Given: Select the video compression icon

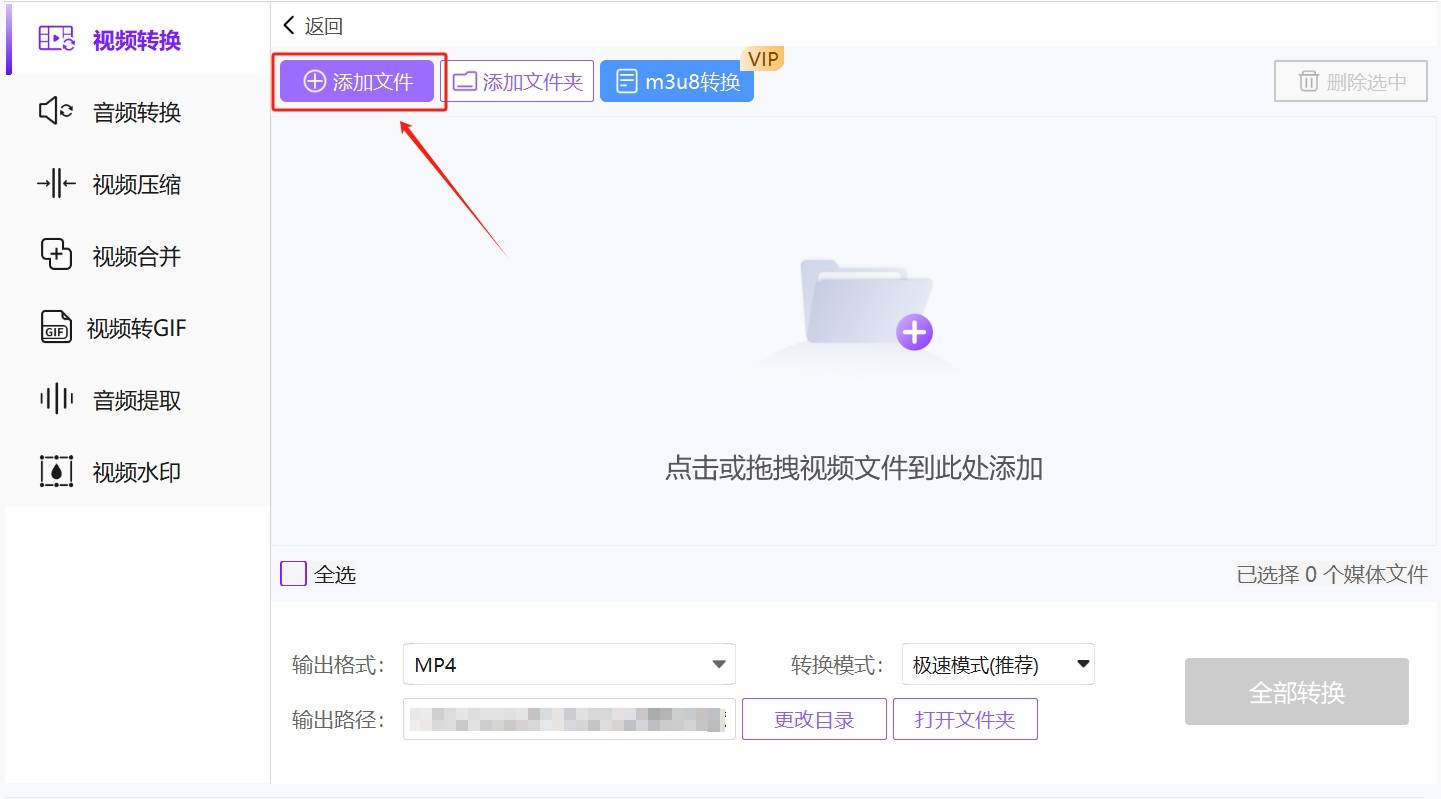Looking at the screenshot, I should point(56,184).
